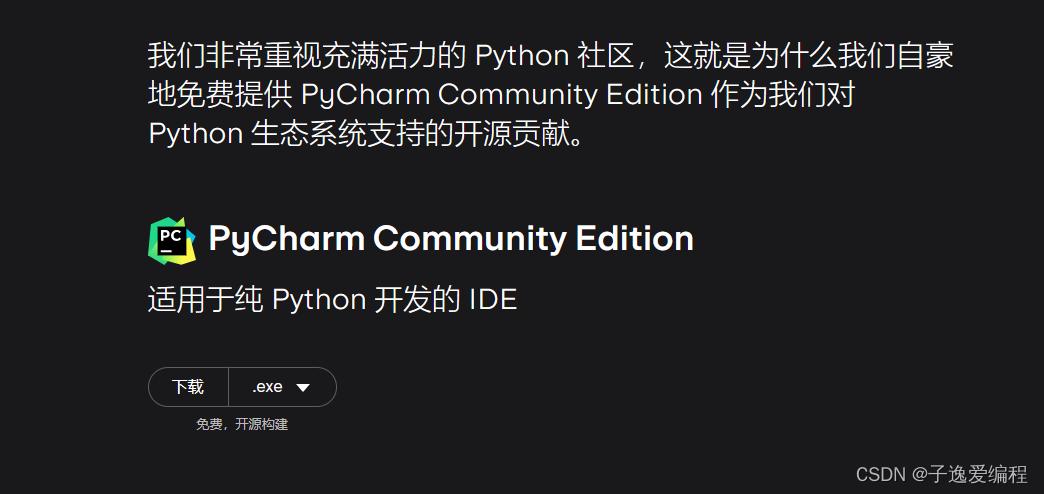The image size is (1044, 494).
Task: Select the PyCharm Community Edition heading
Action: pyautogui.click(x=451, y=238)
